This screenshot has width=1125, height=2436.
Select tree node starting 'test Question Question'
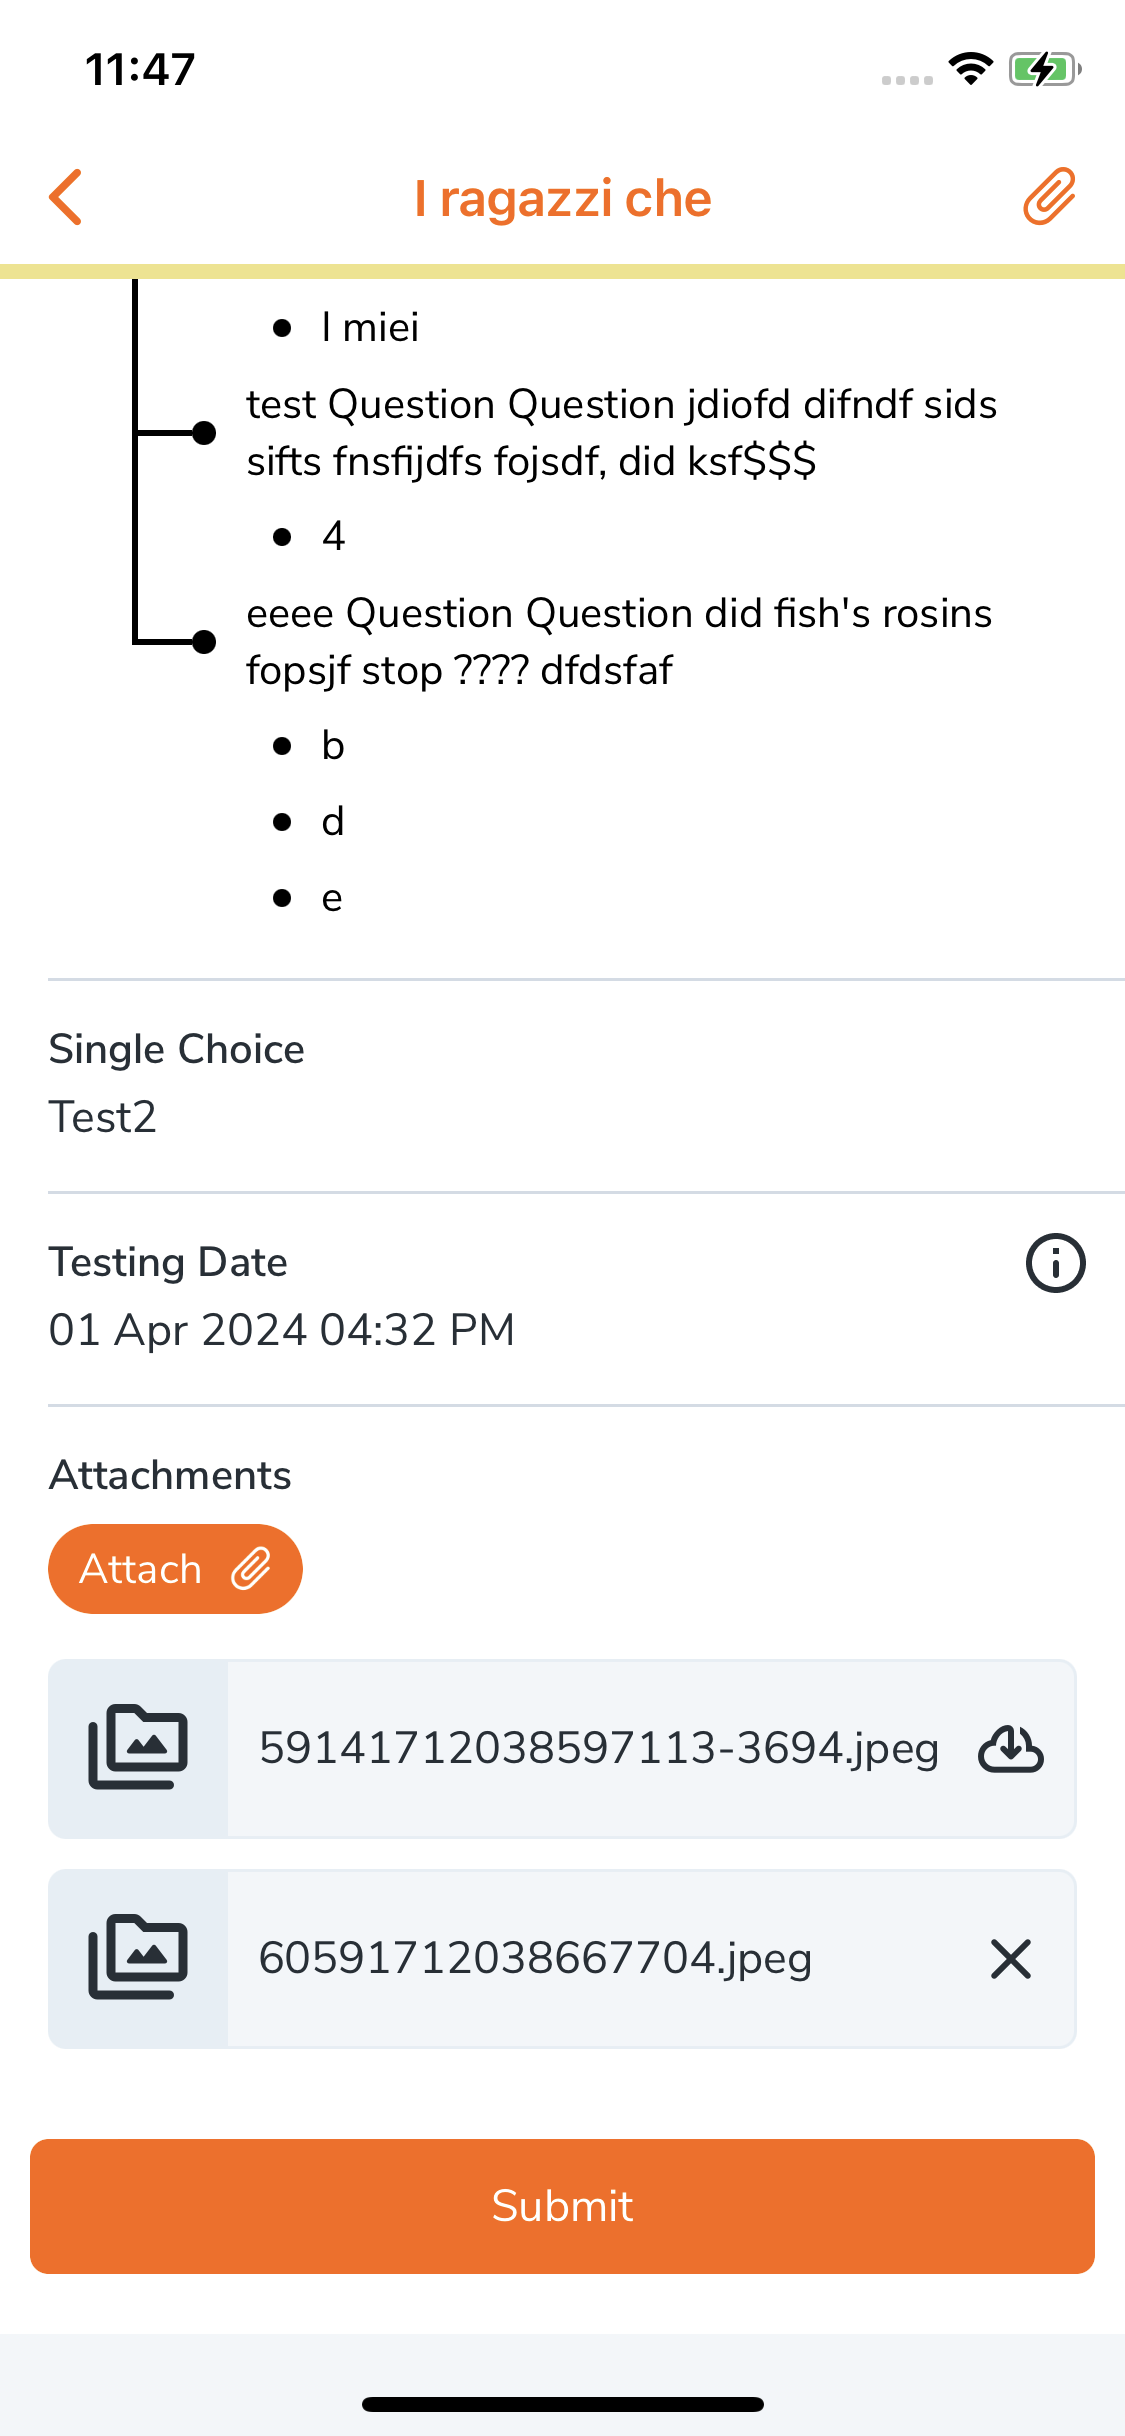click(620, 433)
